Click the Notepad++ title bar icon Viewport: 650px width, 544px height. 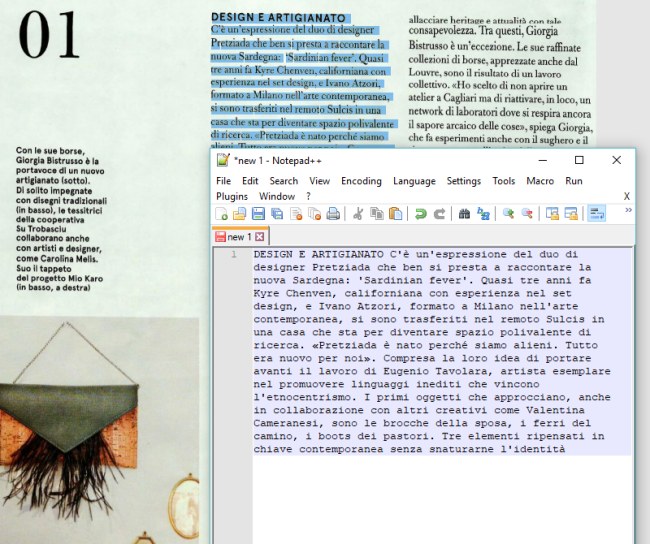223,160
